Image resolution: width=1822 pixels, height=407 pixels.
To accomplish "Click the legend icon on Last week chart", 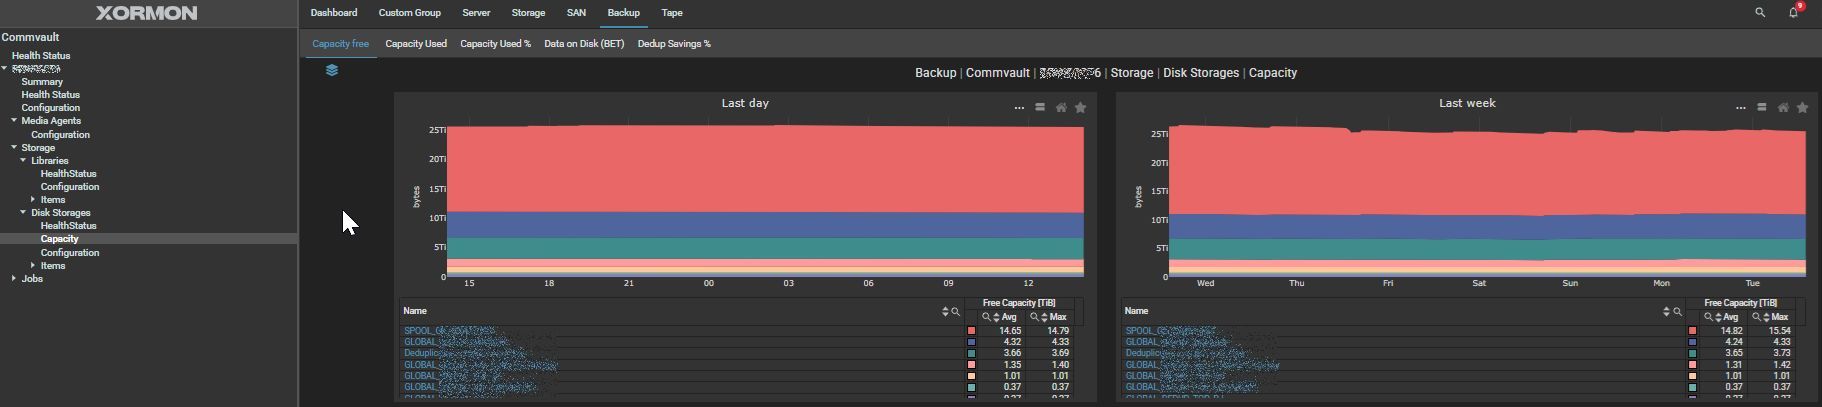I will (1762, 108).
